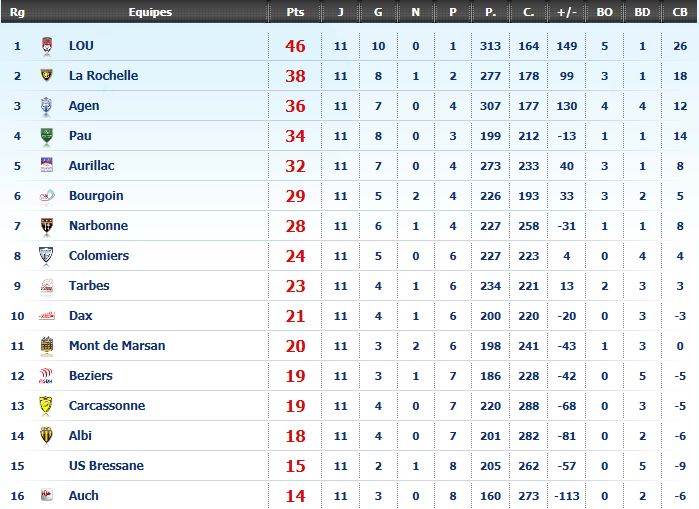Click the green Pau shield logo
The height and width of the screenshot is (509, 699).
point(46,136)
